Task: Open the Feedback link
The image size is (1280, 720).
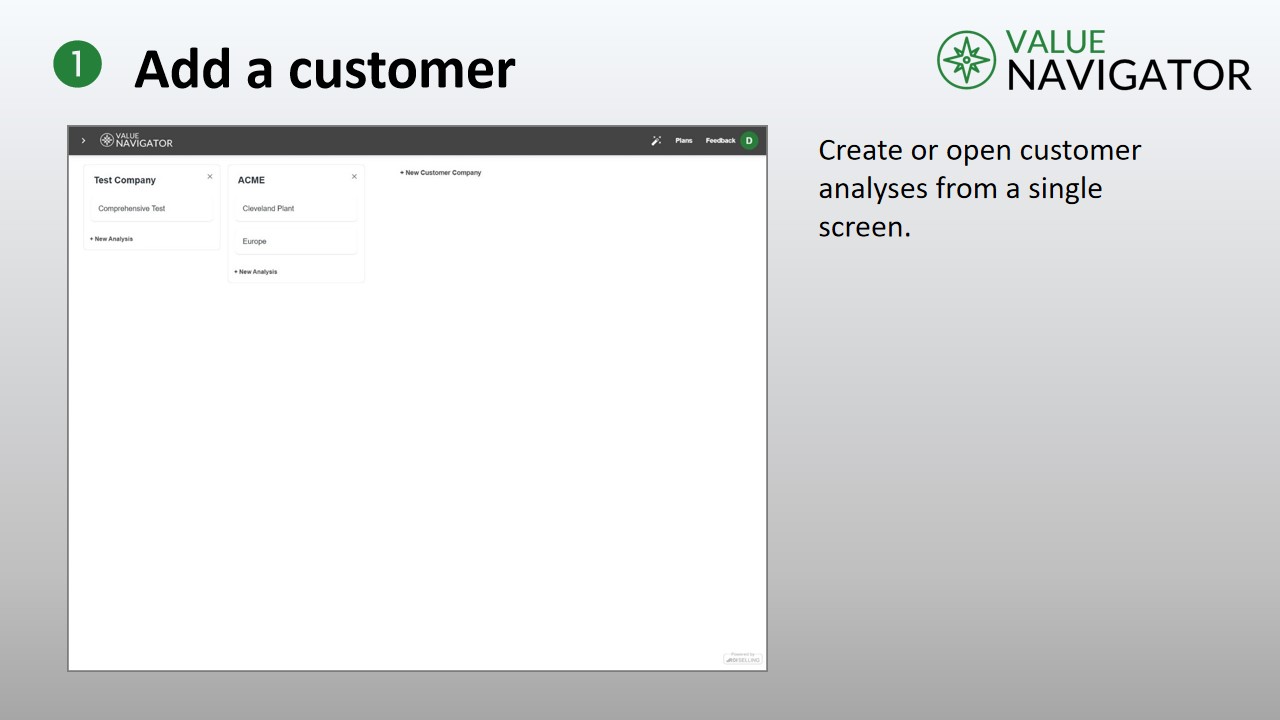Action: (x=720, y=141)
